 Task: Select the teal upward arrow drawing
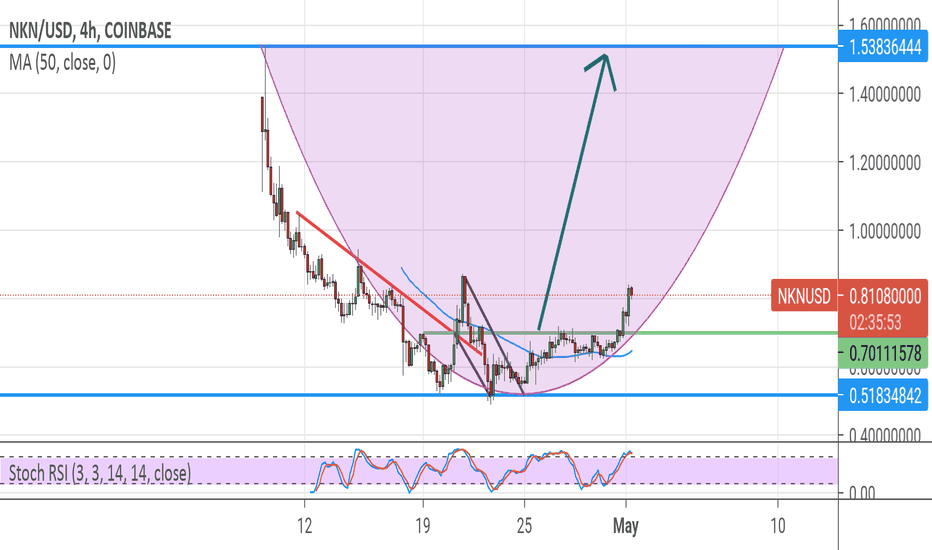click(x=577, y=191)
